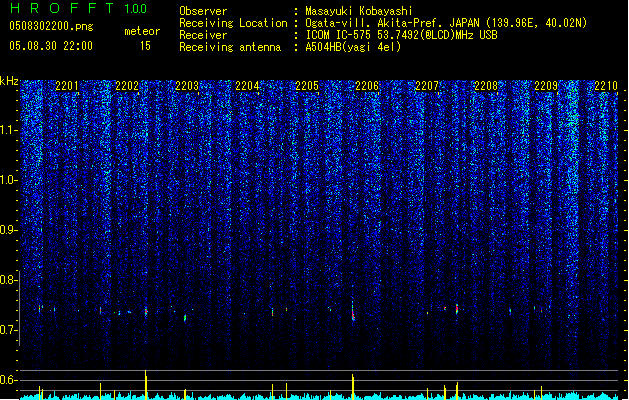629x400 pixels.
Task: Click the time marker 2201
Action: click(x=67, y=86)
